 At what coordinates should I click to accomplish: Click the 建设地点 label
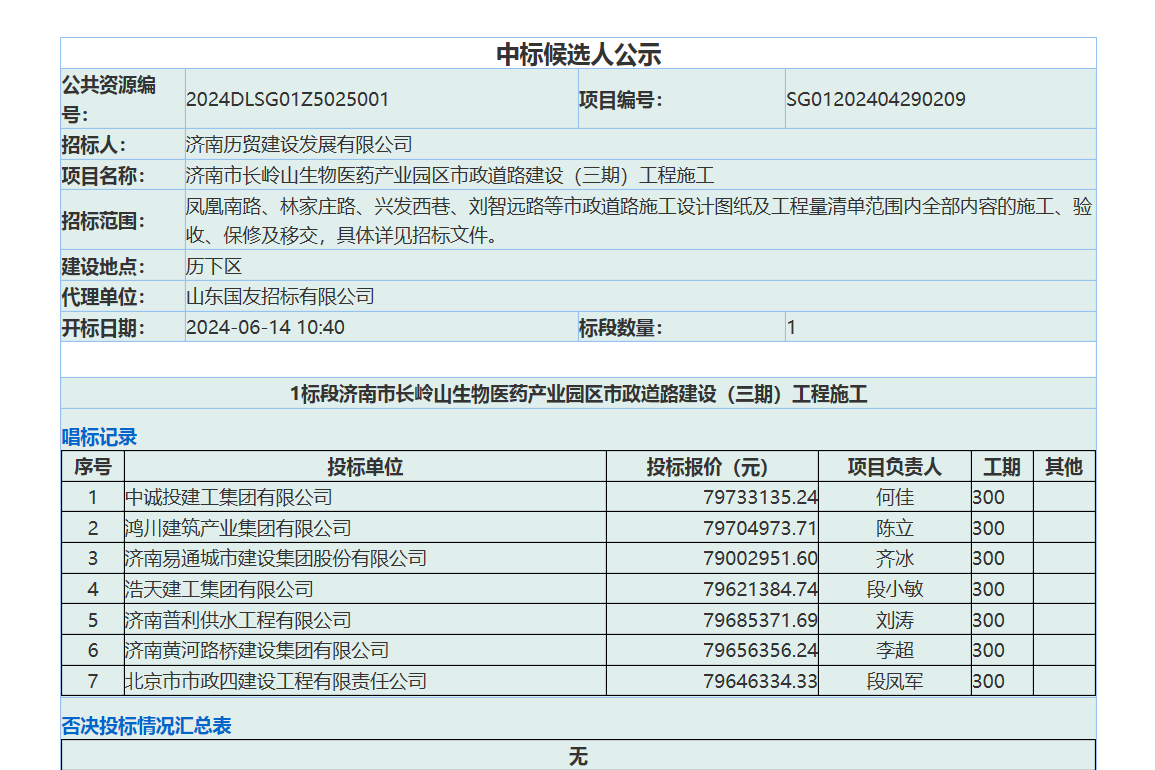click(x=103, y=267)
